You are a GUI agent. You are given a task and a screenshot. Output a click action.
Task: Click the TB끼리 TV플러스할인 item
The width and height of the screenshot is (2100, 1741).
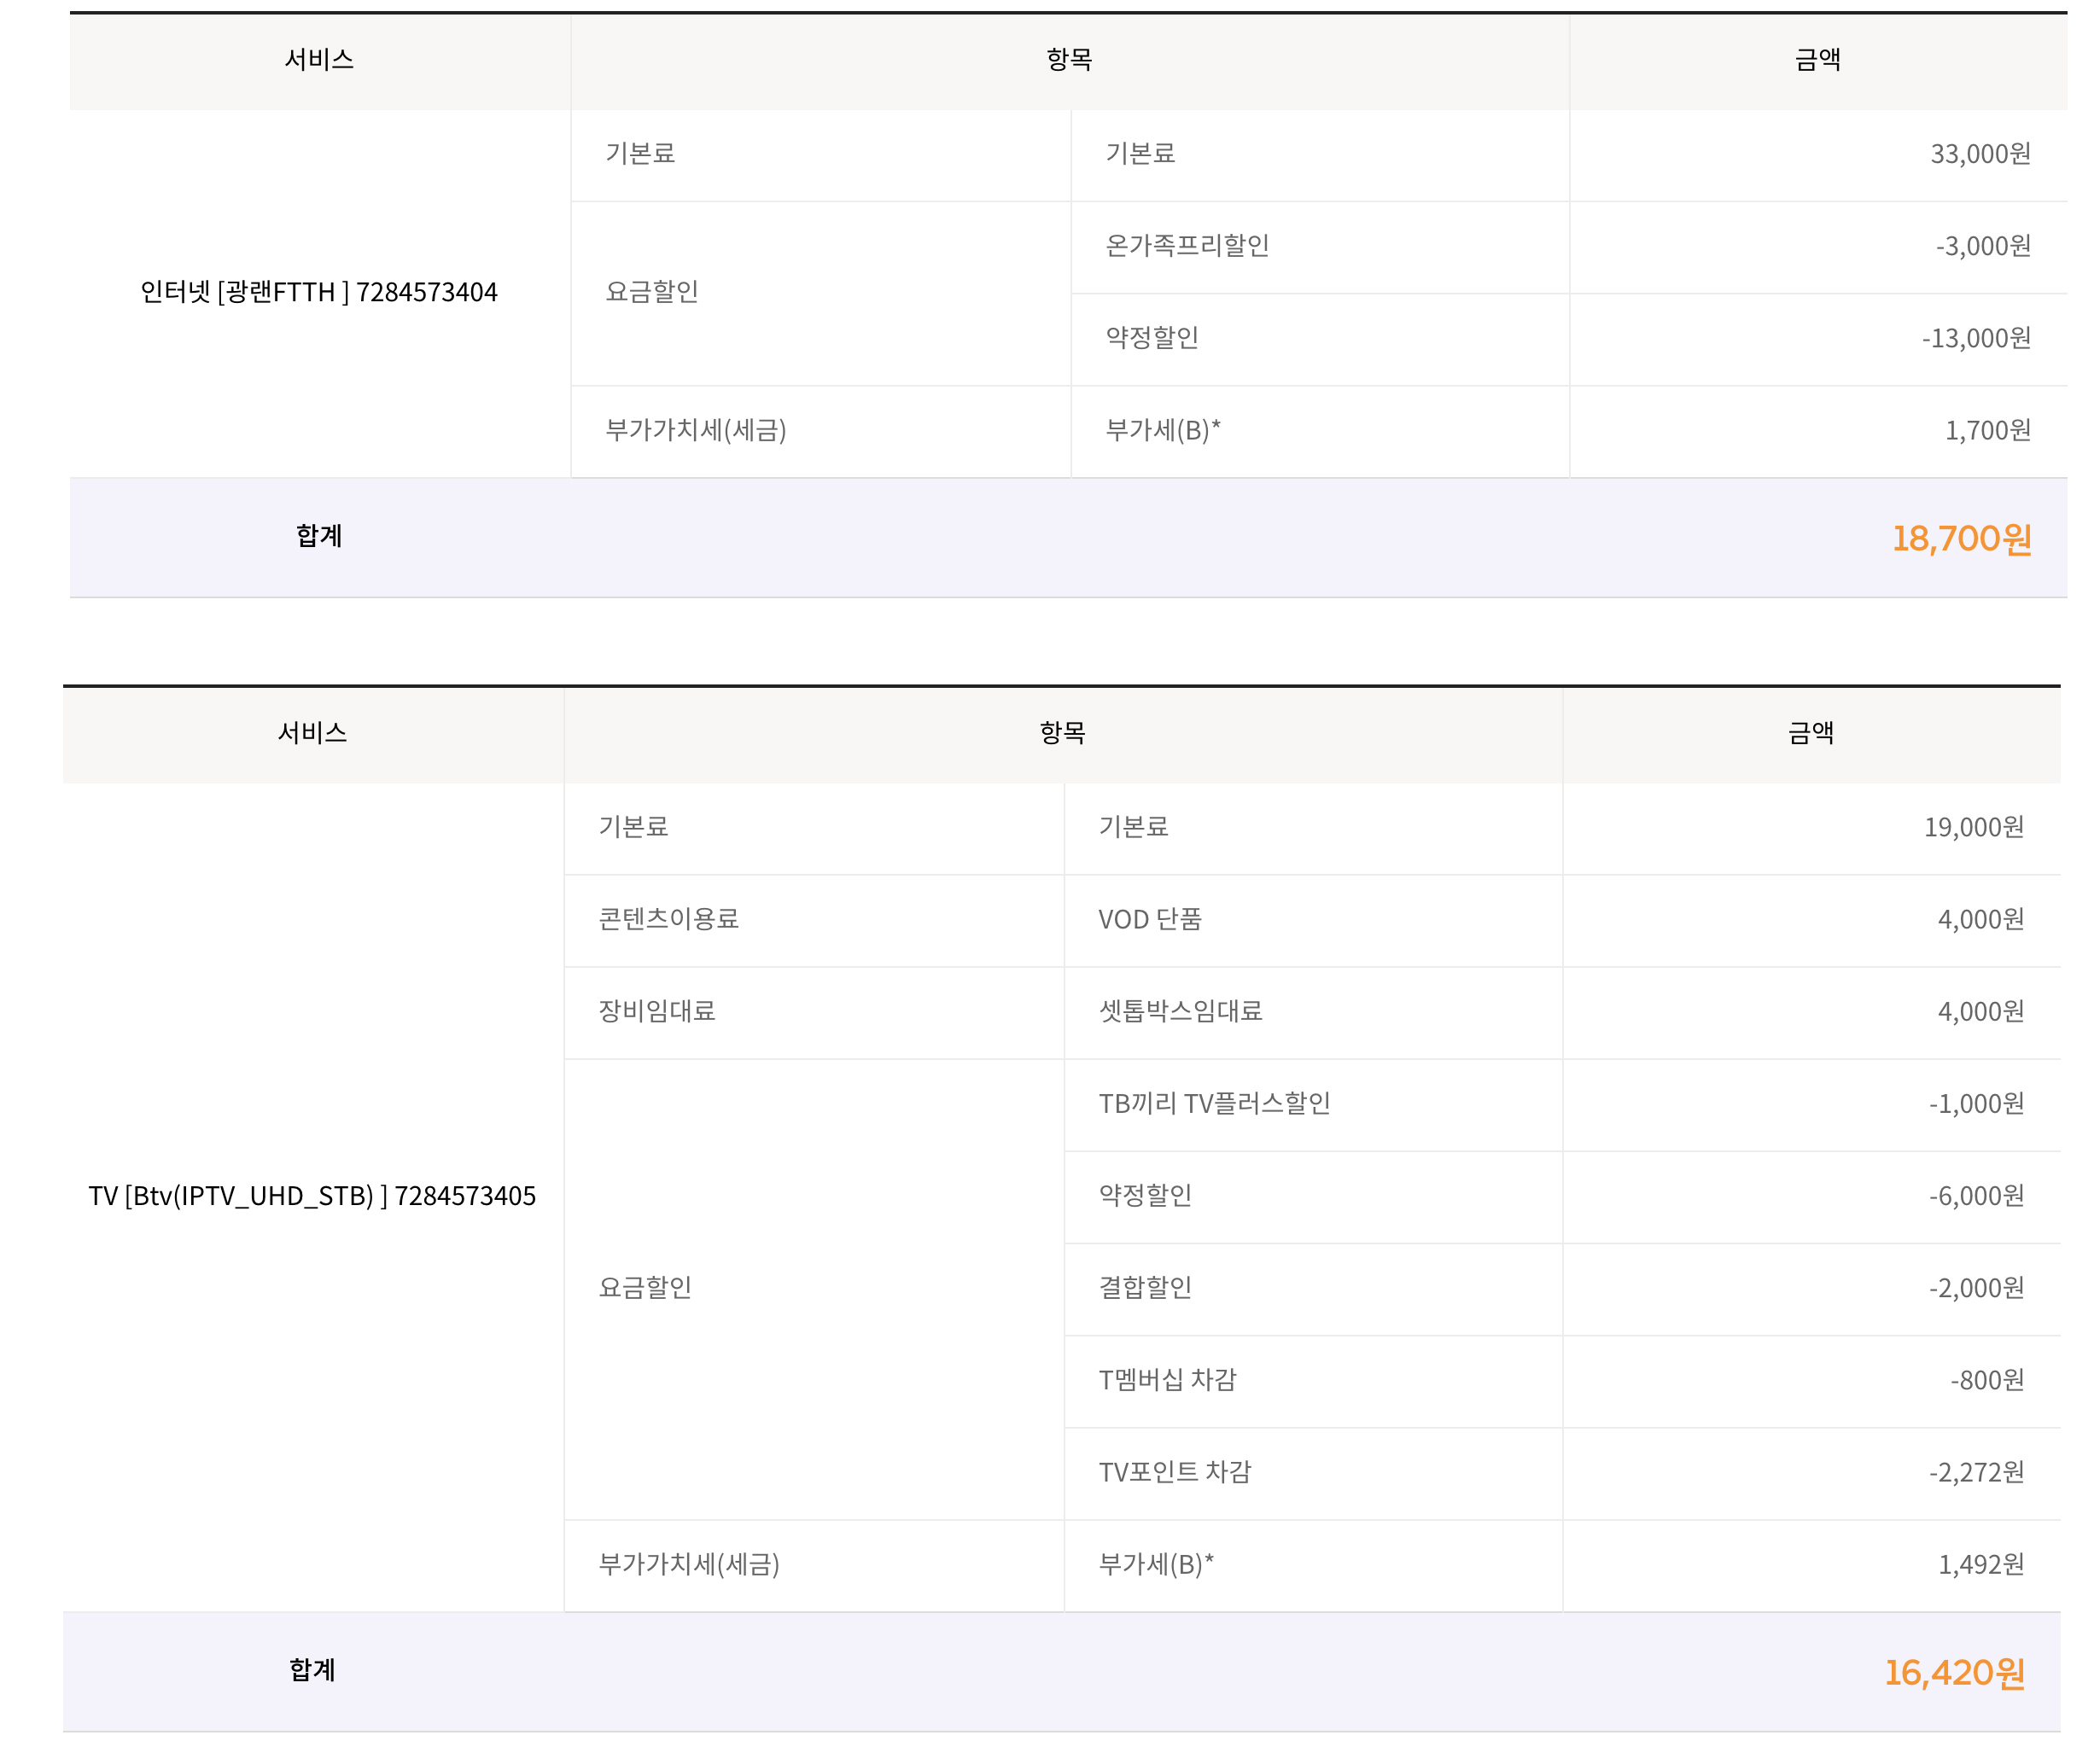coord(1214,1103)
